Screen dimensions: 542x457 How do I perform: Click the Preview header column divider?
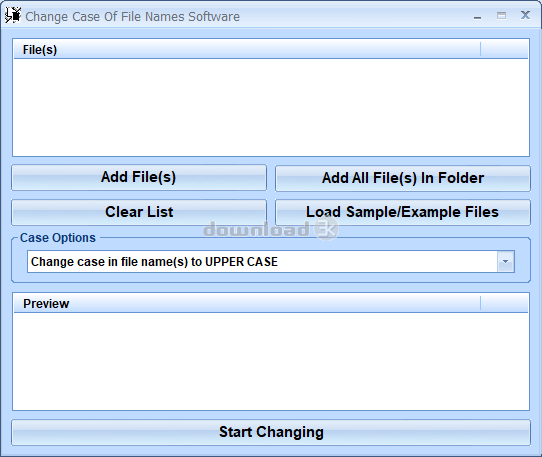[x=480, y=304]
